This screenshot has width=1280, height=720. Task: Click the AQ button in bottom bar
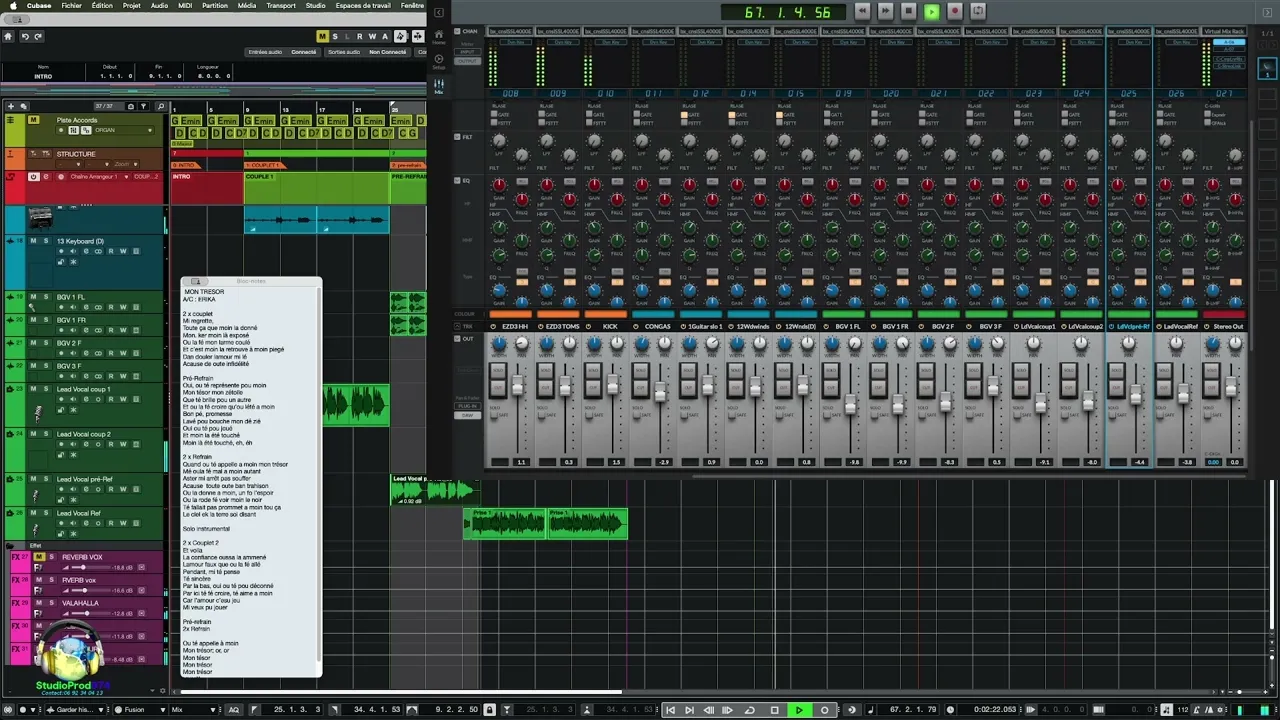tap(234, 710)
